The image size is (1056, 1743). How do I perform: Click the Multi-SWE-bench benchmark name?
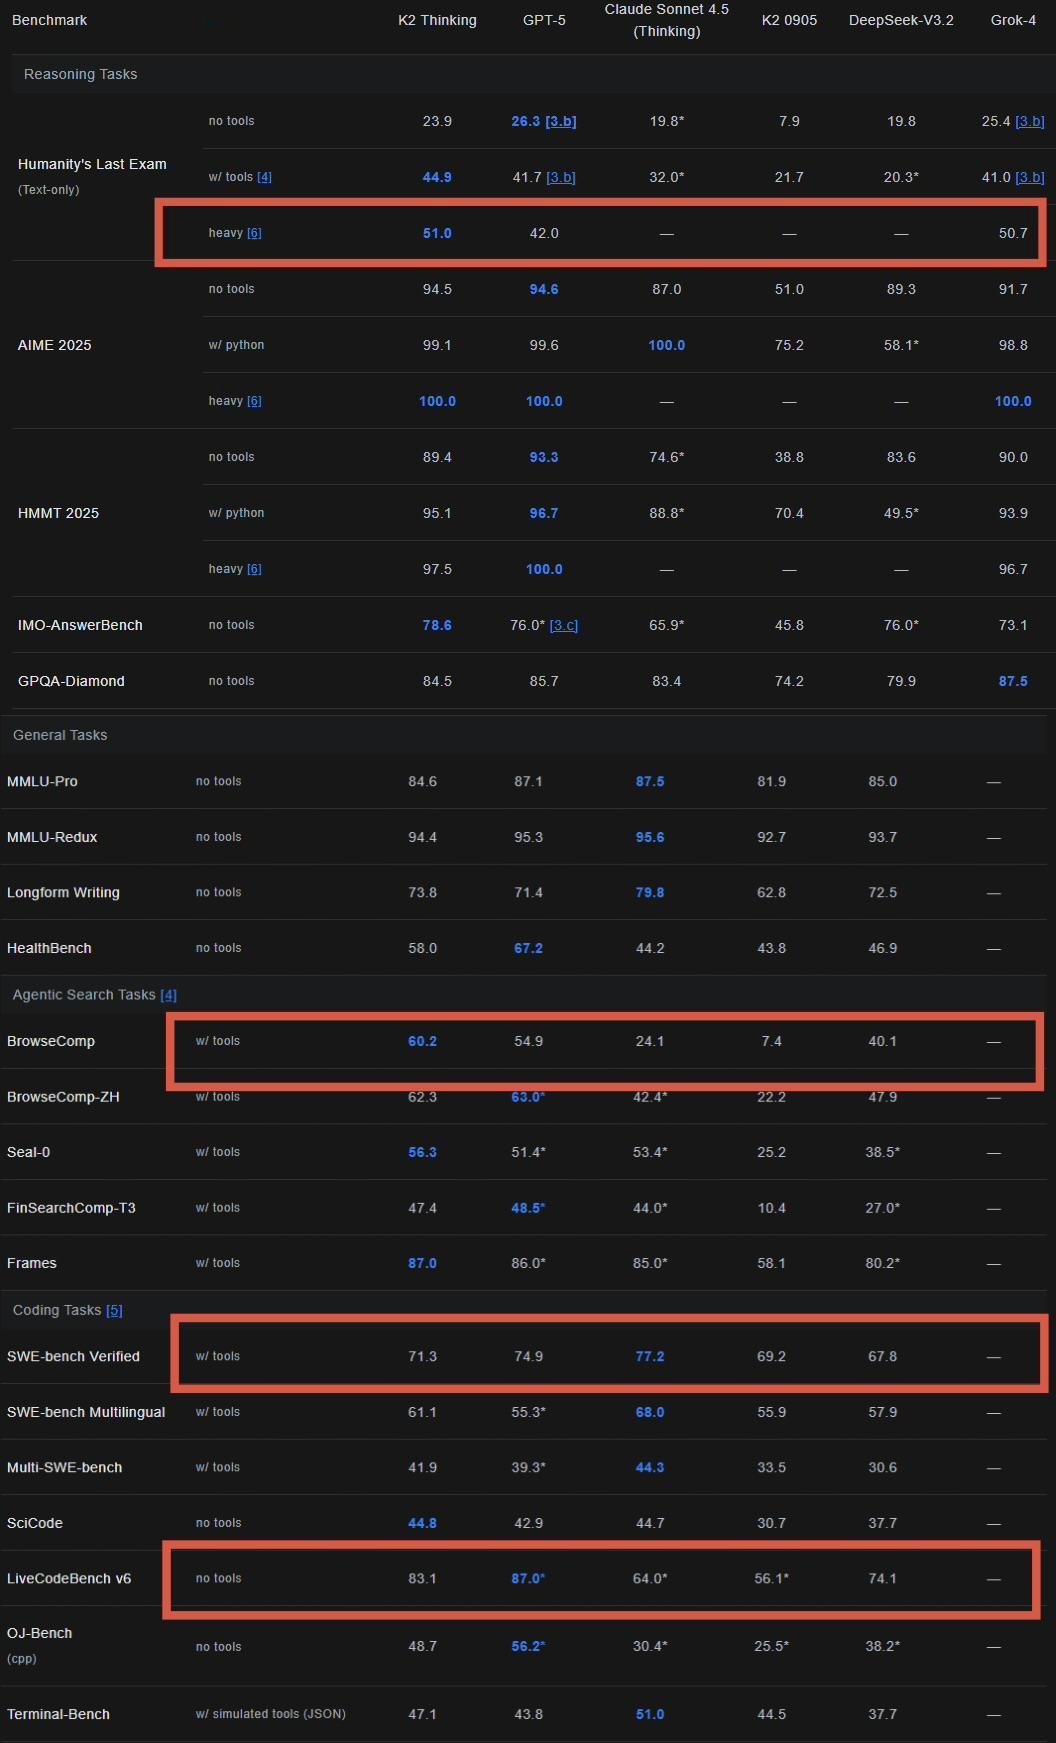(x=64, y=1467)
